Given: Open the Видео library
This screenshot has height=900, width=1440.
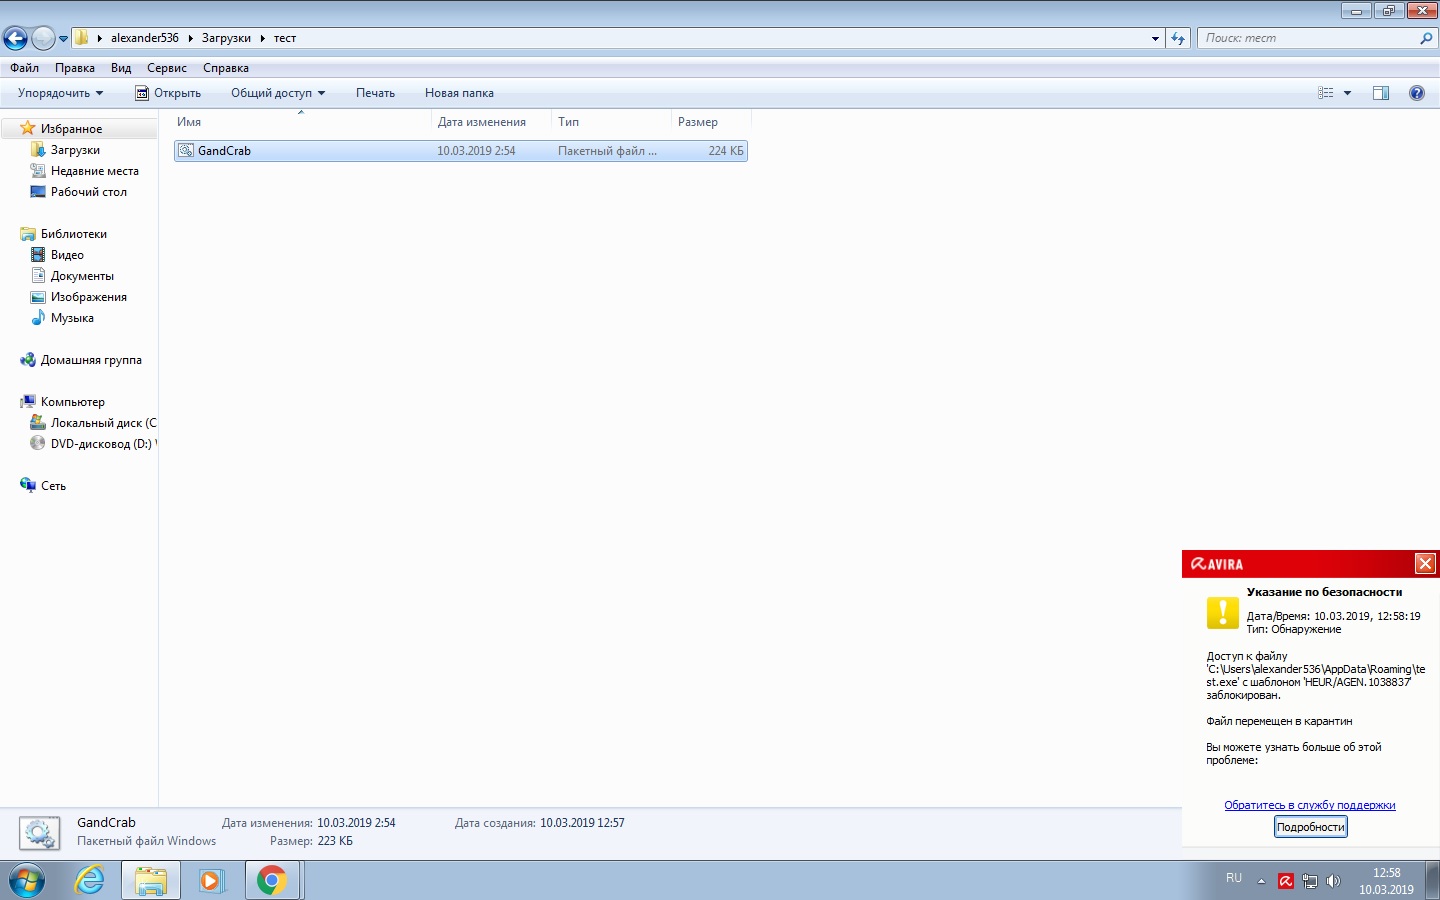Looking at the screenshot, I should (67, 255).
